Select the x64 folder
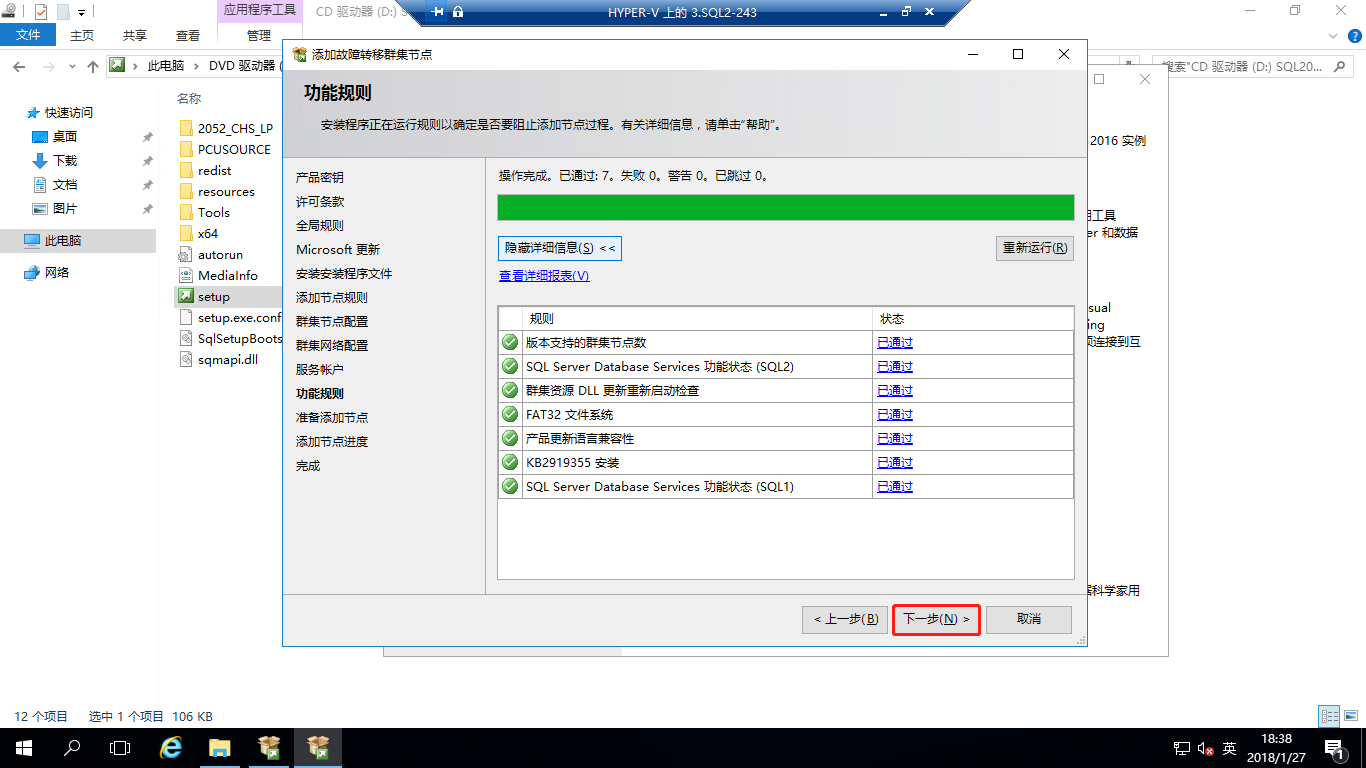Screen dimensions: 1366x768 tap(199, 234)
